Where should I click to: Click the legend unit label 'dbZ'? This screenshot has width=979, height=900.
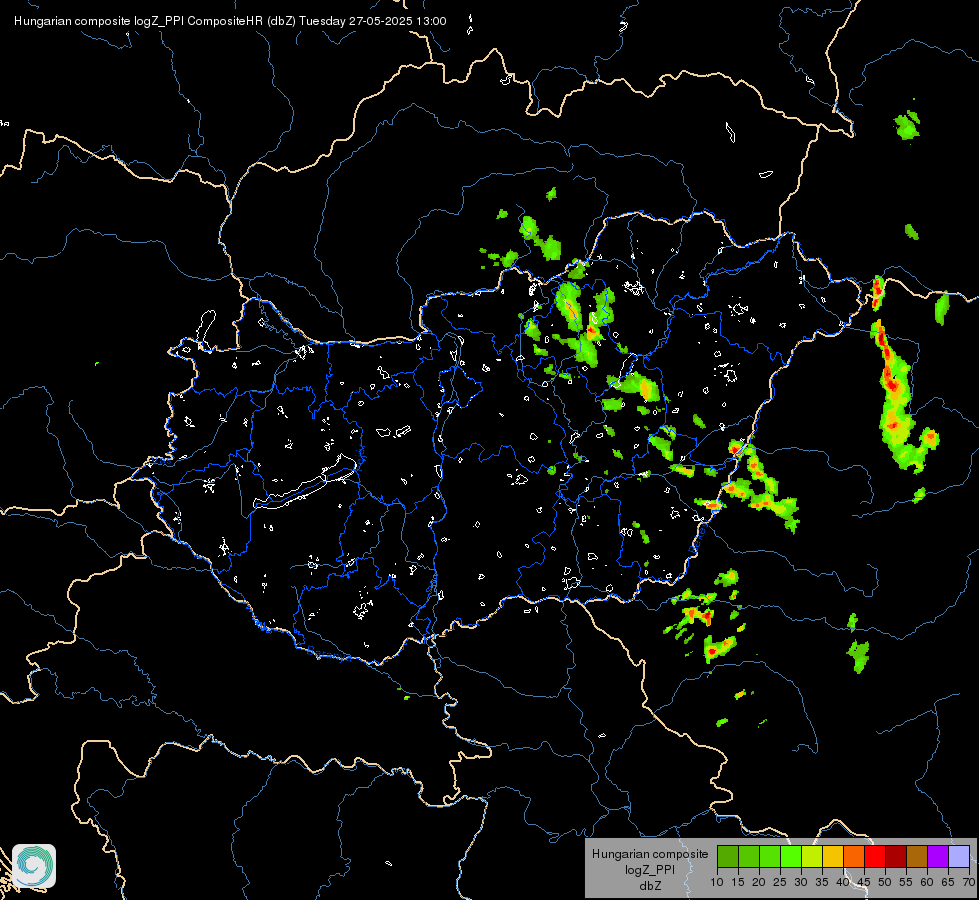[x=650, y=886]
